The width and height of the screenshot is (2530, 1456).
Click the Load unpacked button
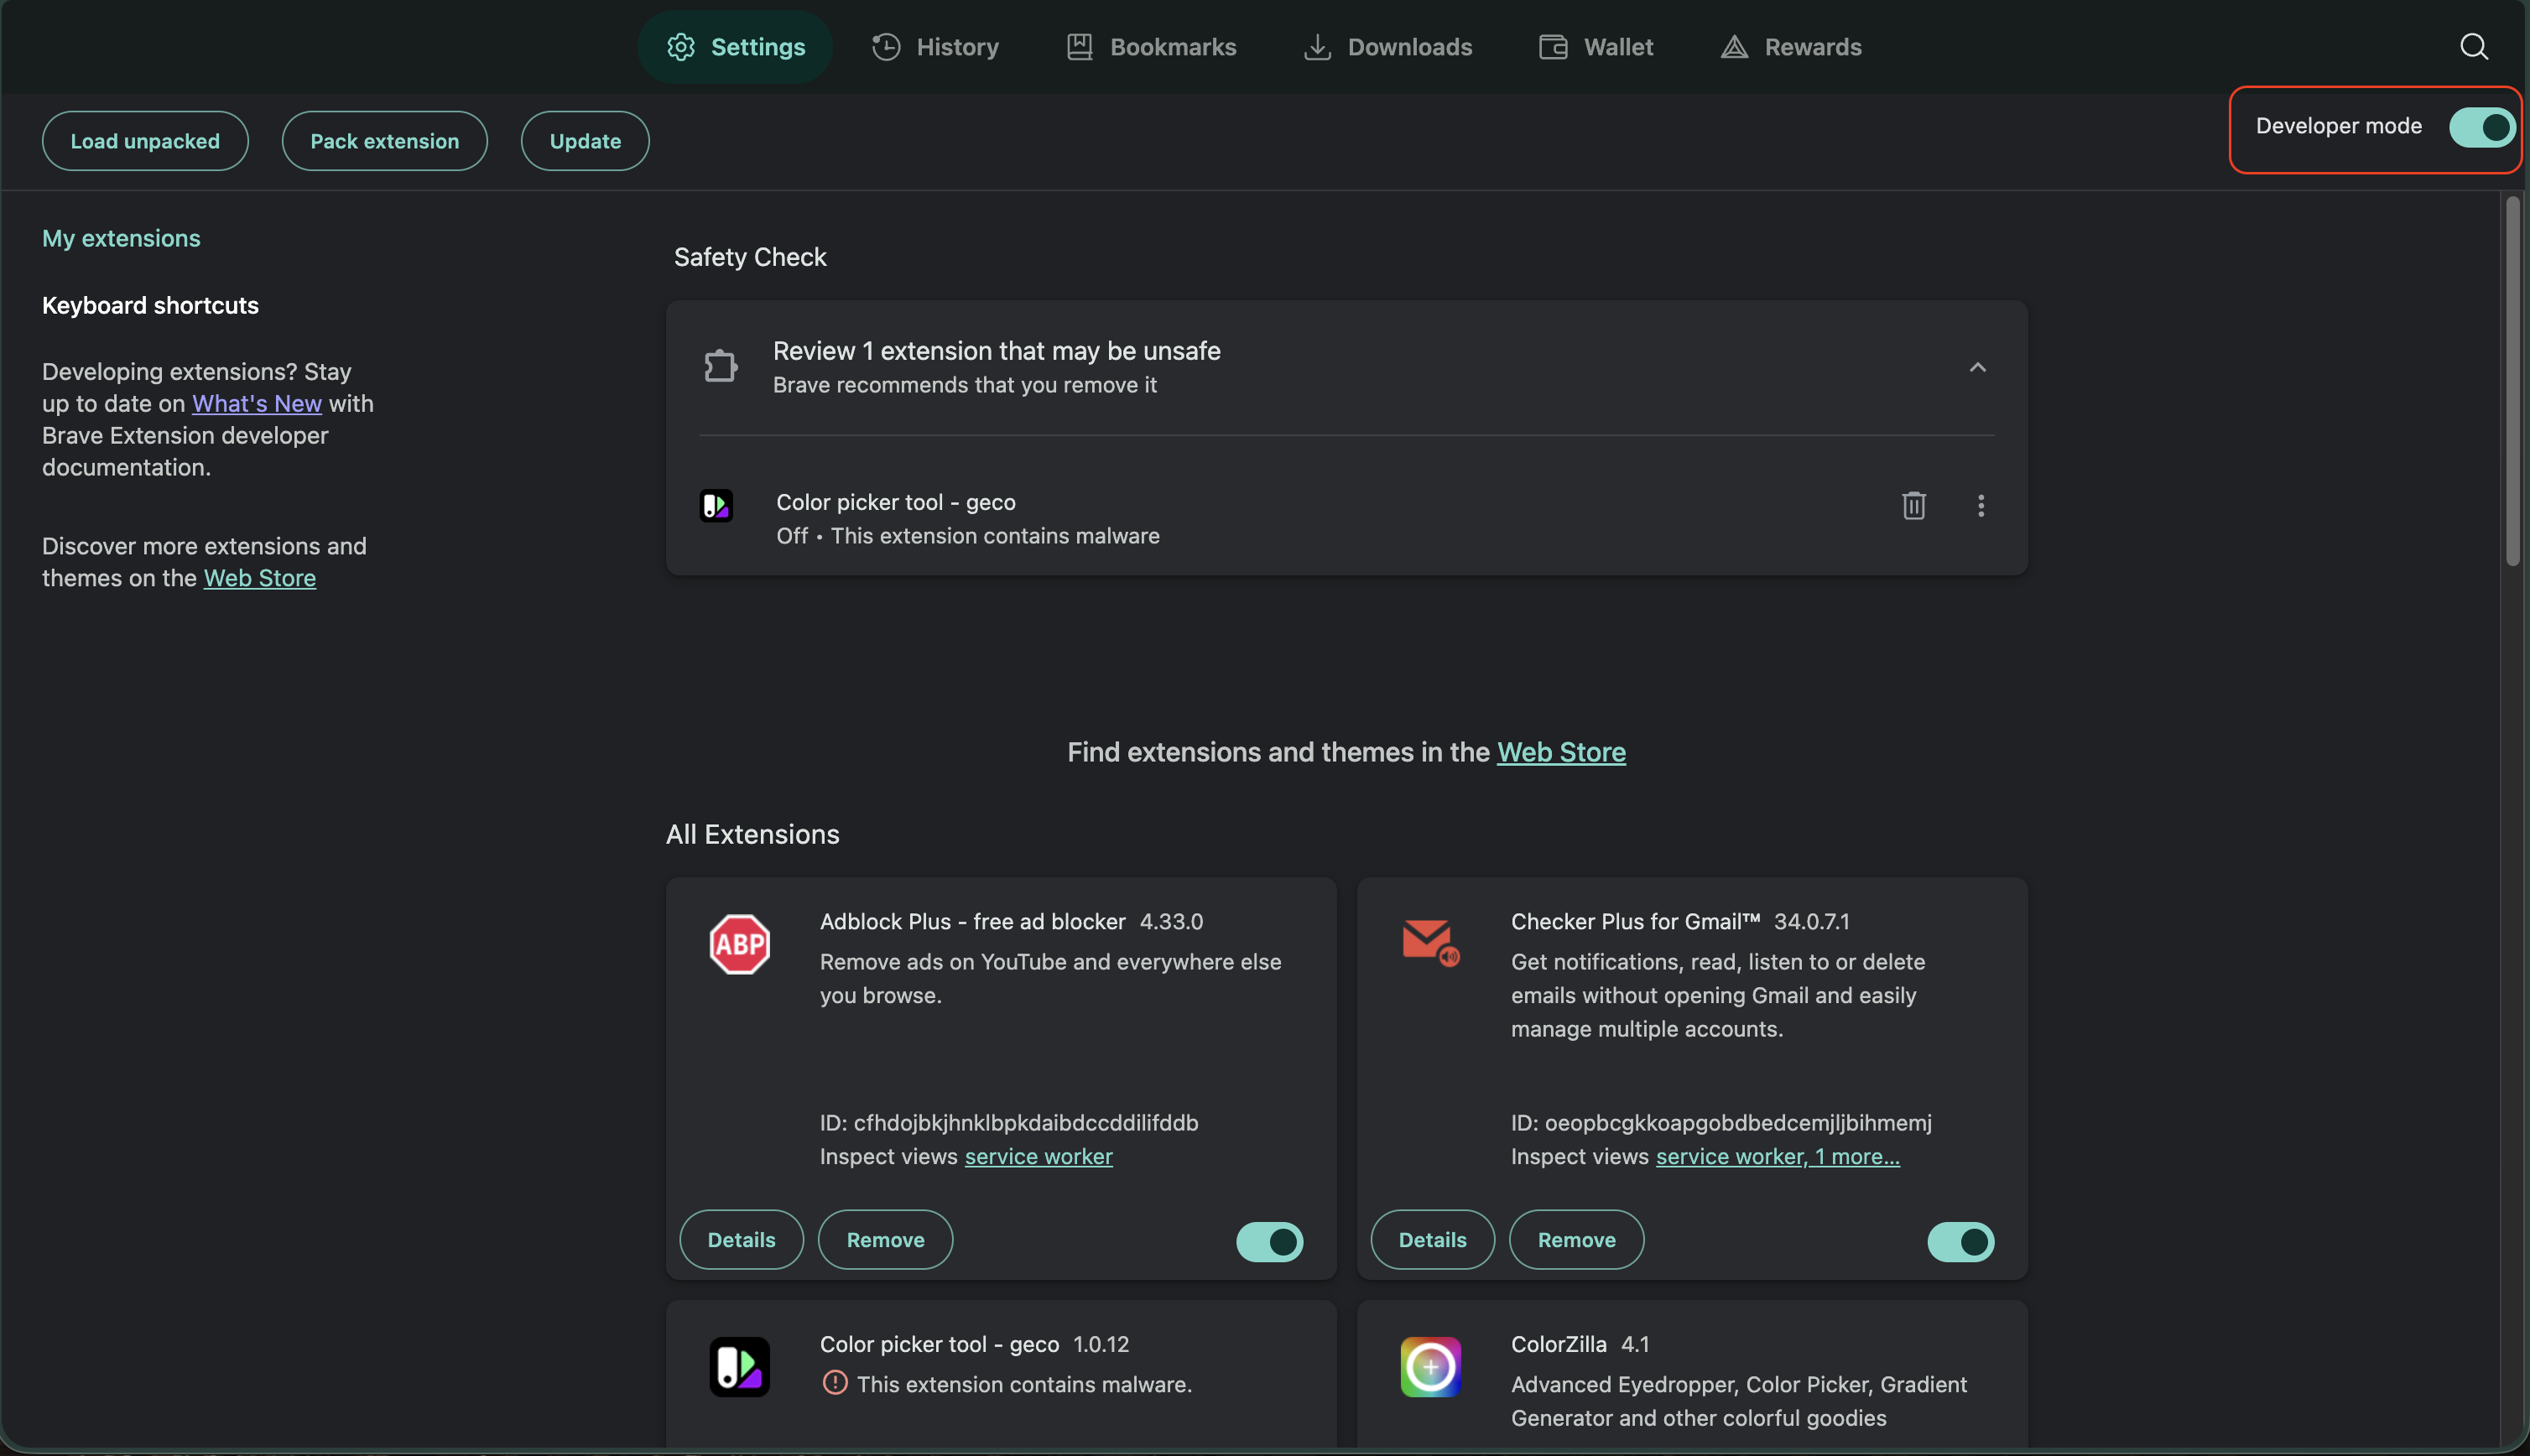pyautogui.click(x=144, y=140)
